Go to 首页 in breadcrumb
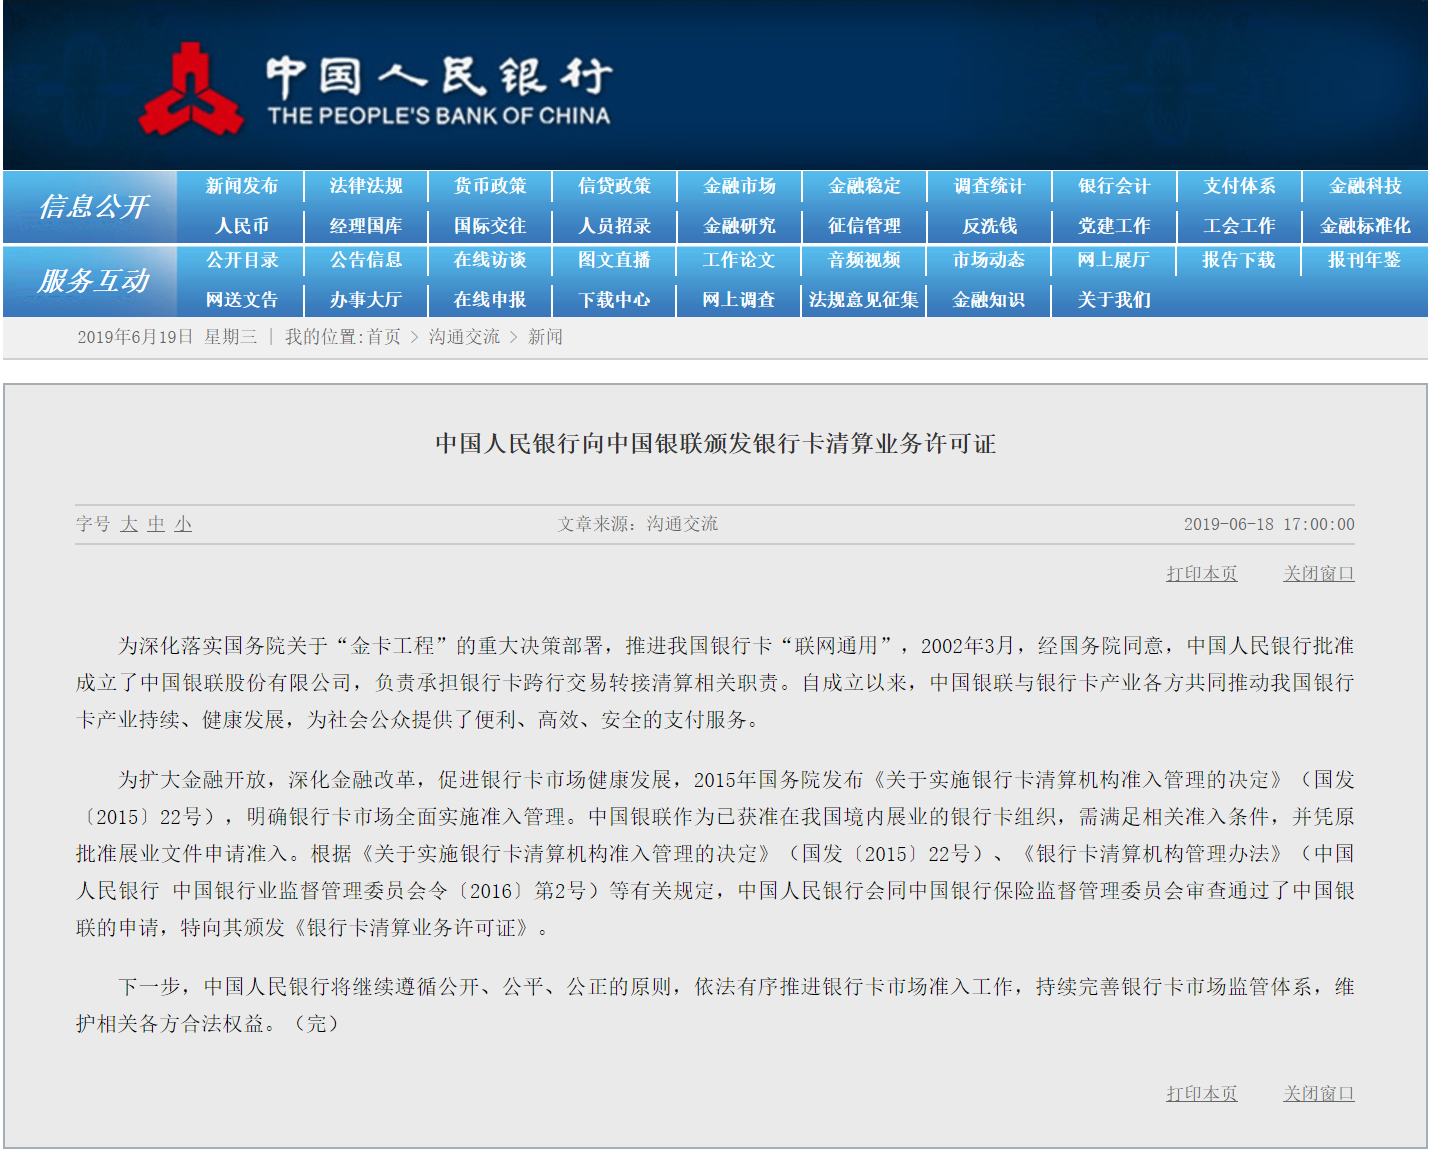 (383, 337)
